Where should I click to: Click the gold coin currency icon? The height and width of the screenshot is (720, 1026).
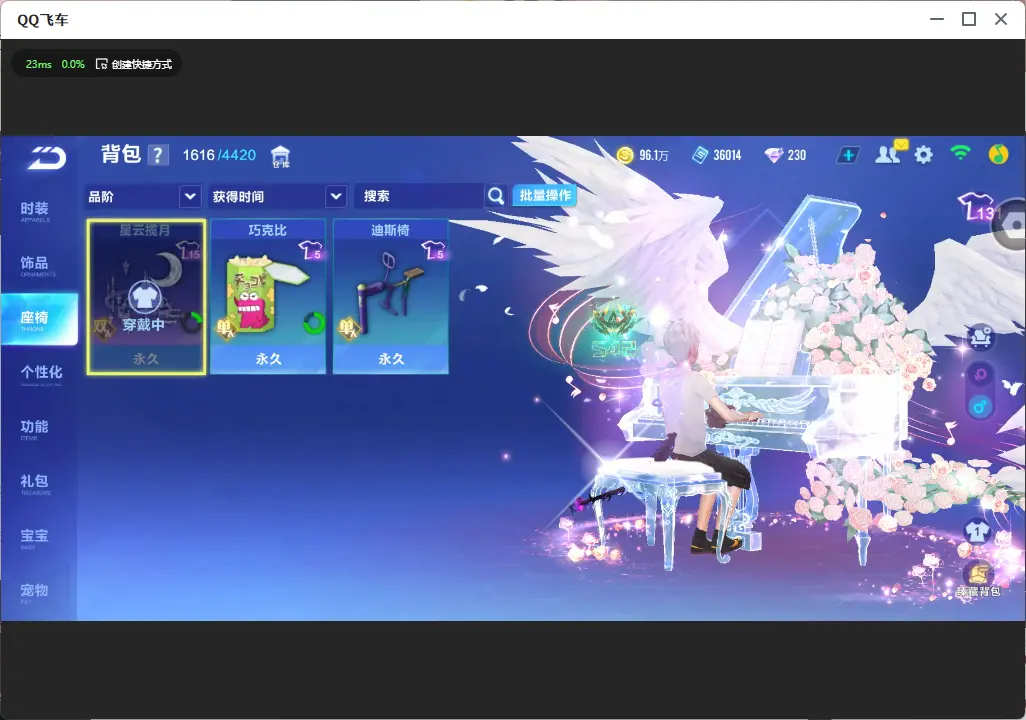coord(626,155)
